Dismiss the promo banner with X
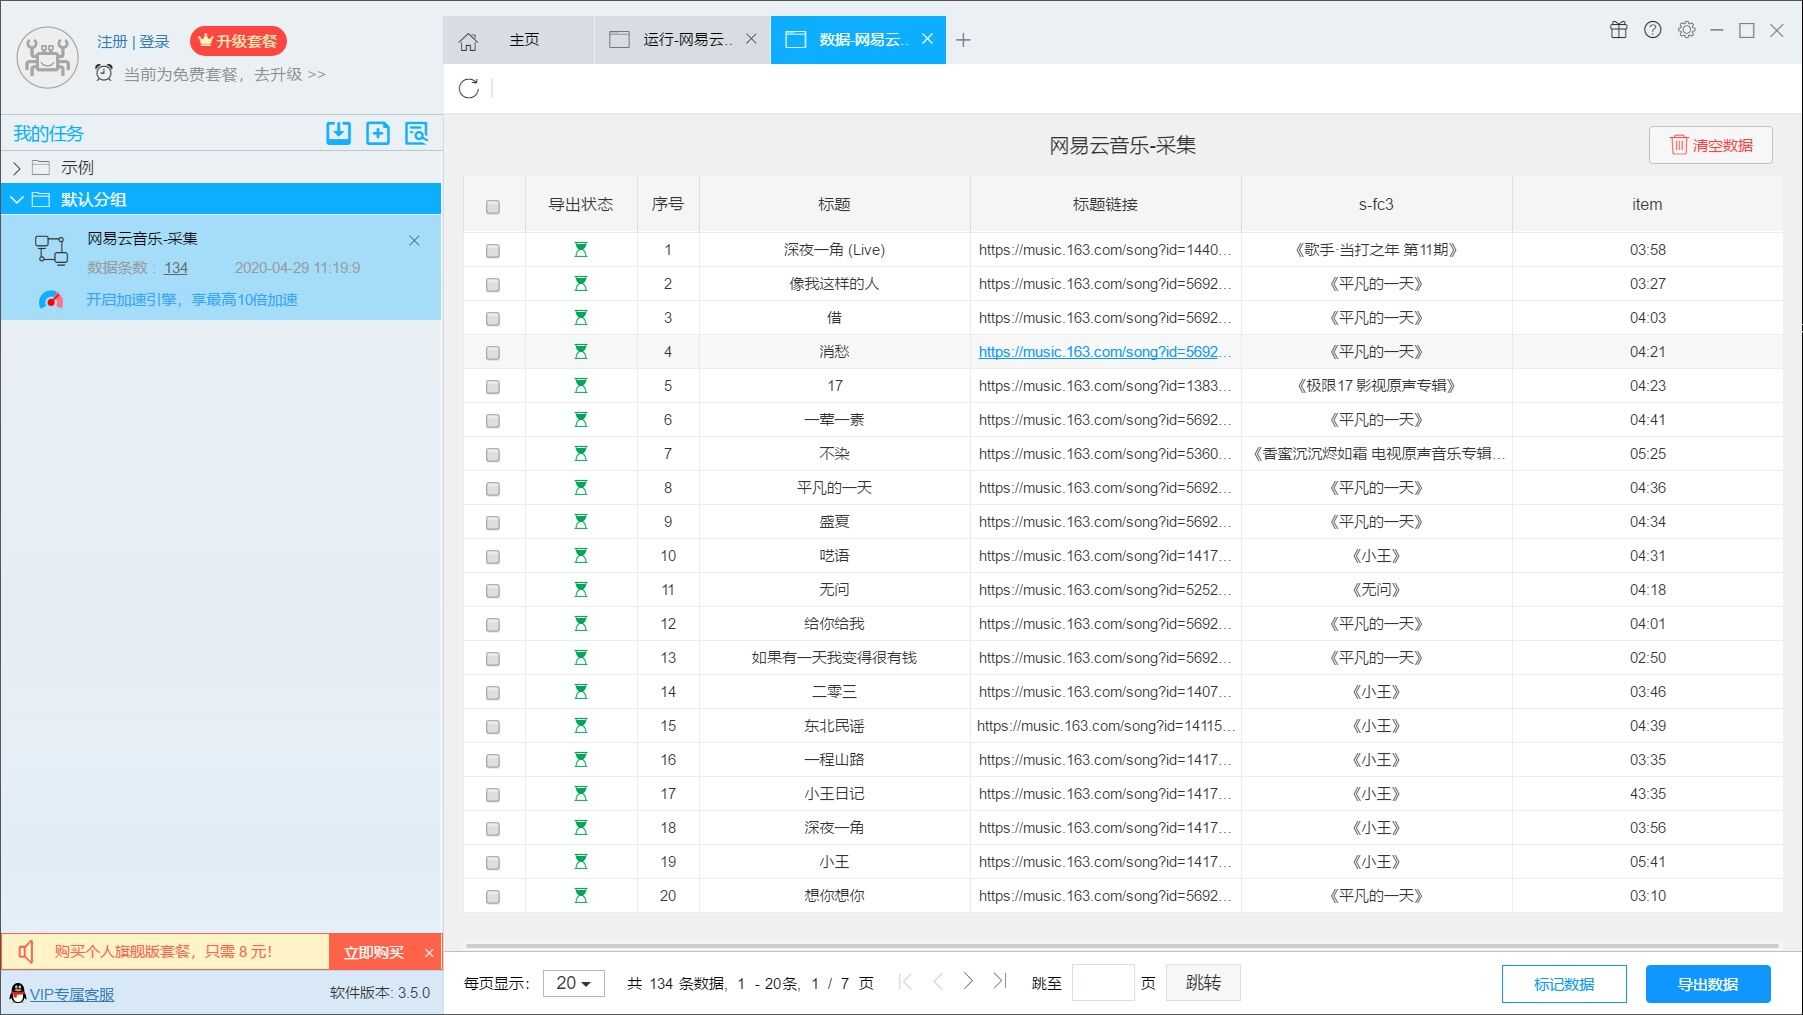The width and height of the screenshot is (1803, 1015). (x=429, y=953)
